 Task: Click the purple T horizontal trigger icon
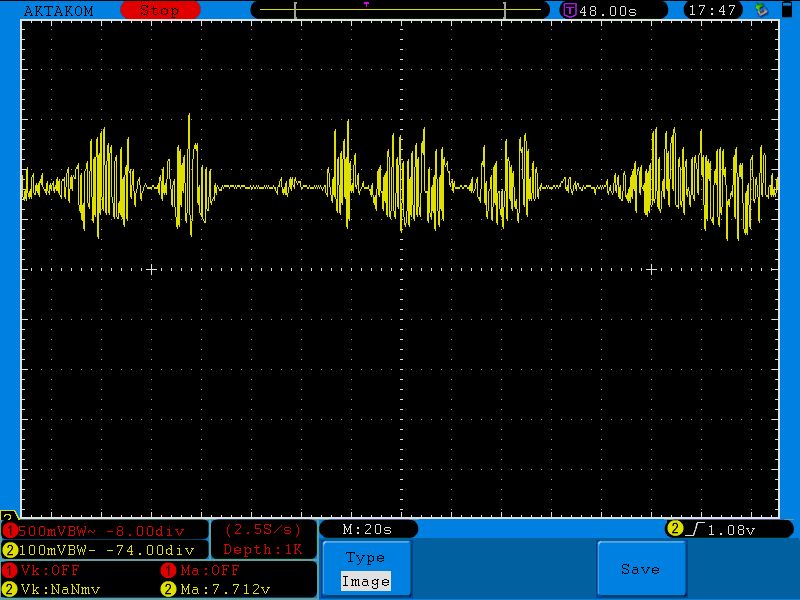point(569,10)
